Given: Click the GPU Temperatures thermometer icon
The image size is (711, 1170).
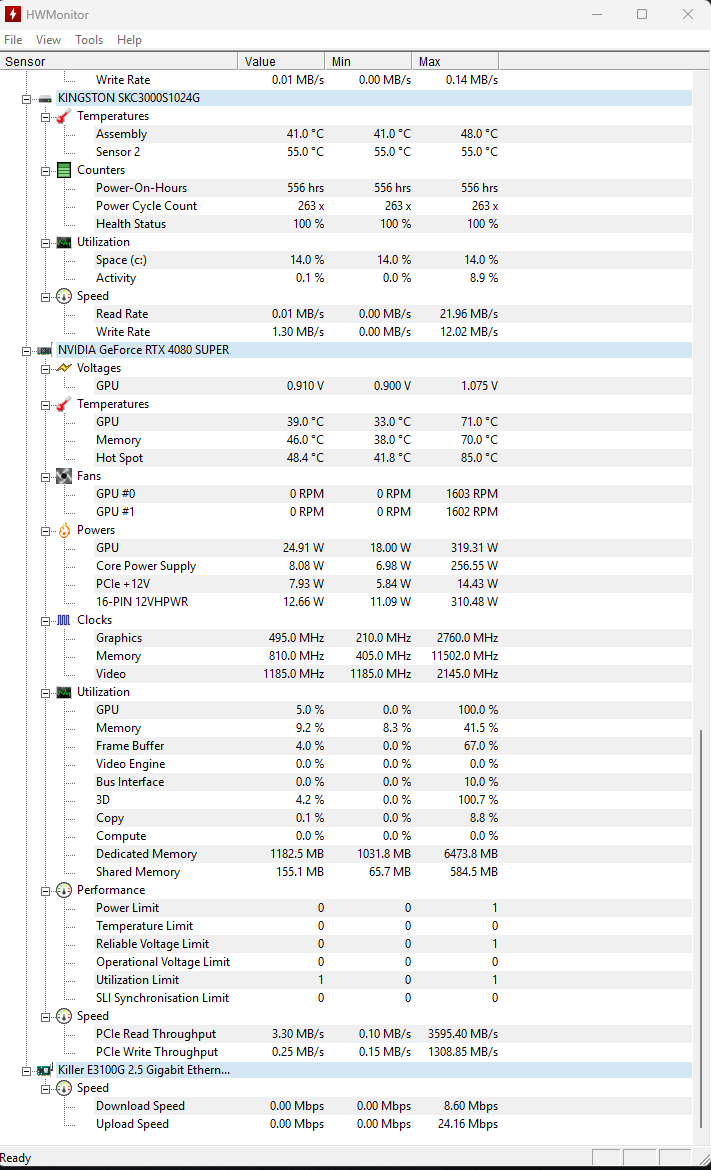Looking at the screenshot, I should point(63,404).
